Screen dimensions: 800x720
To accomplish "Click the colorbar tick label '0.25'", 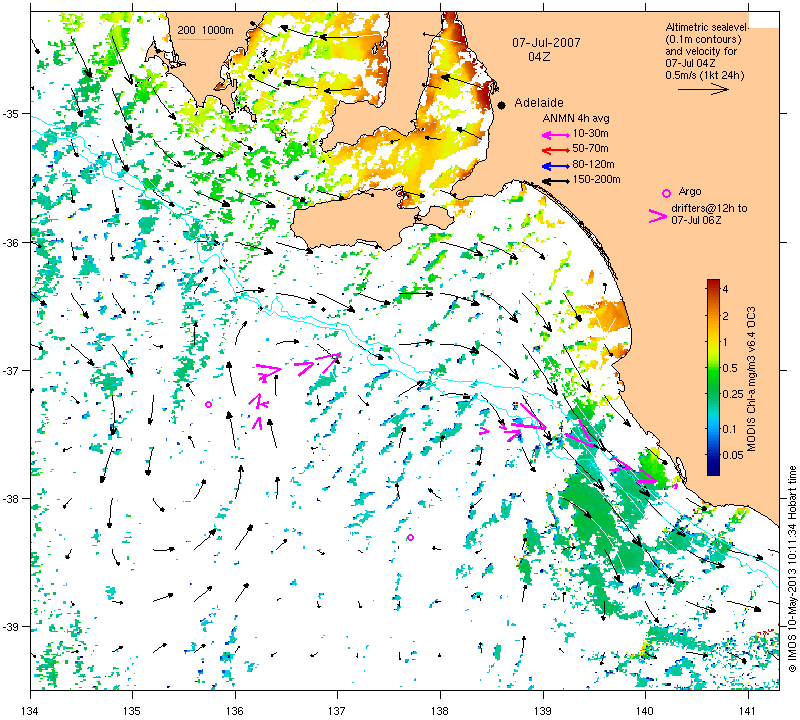I will click(x=733, y=394).
